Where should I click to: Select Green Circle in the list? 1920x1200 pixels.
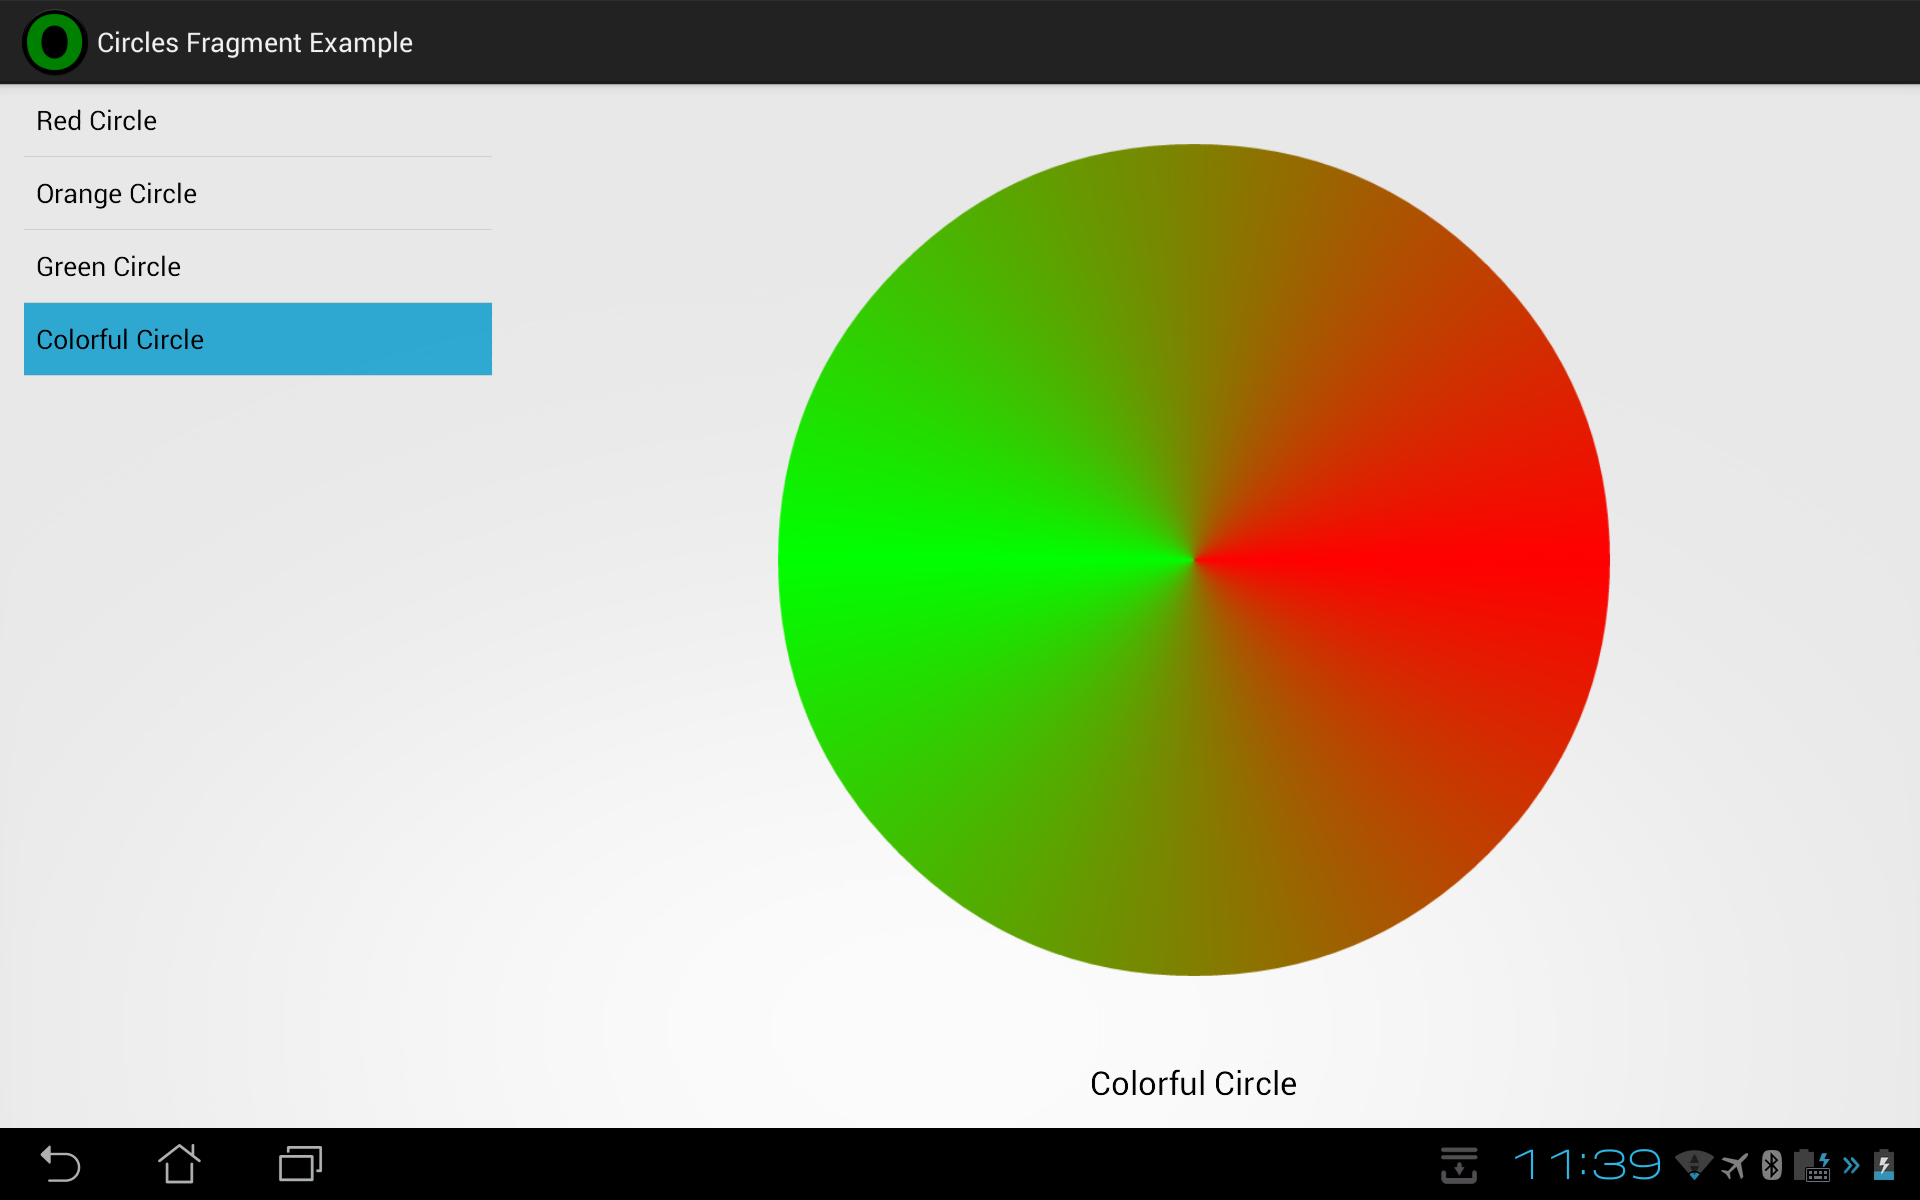(x=258, y=266)
